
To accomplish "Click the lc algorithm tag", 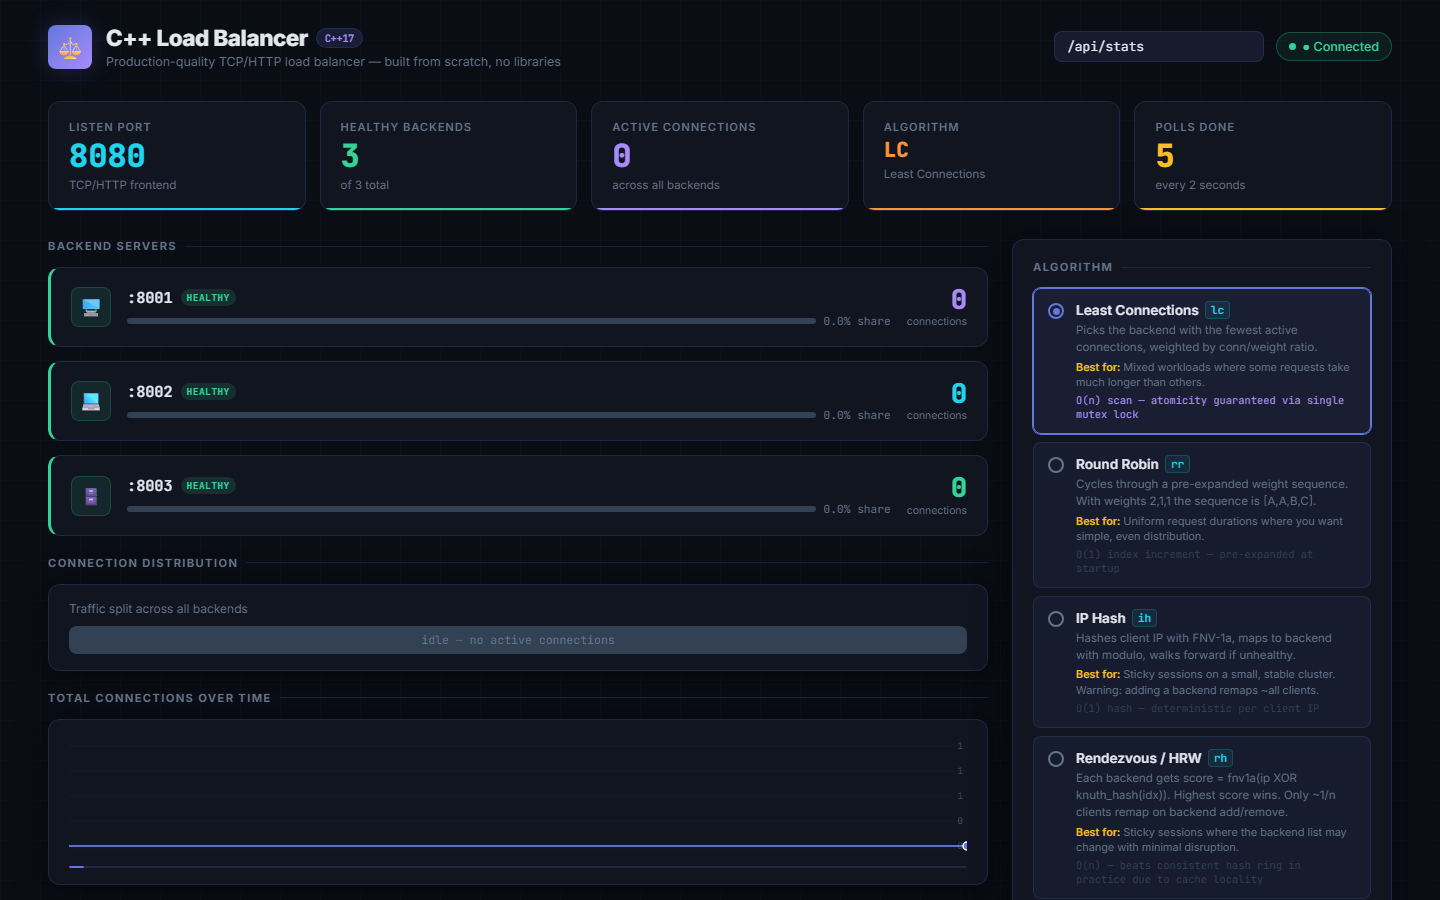I will pyautogui.click(x=1217, y=311).
